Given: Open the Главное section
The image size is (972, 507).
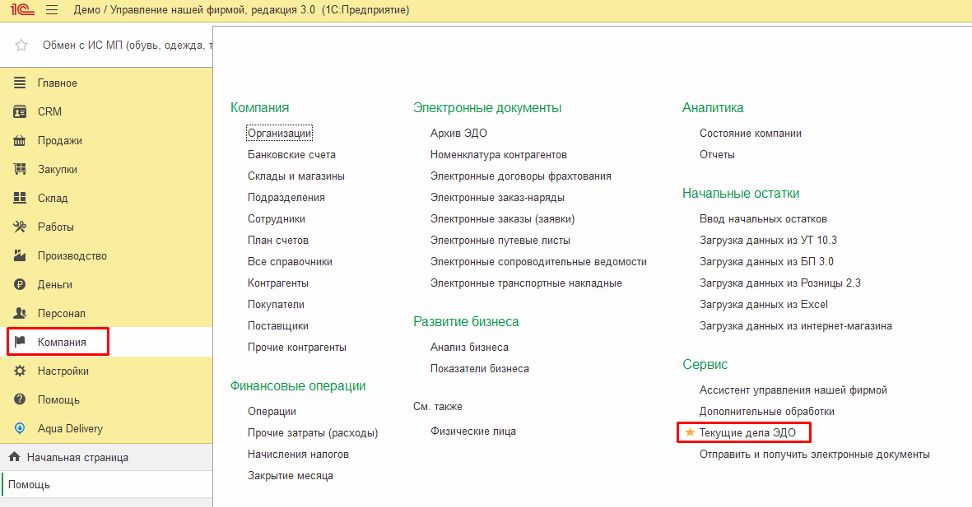Looking at the screenshot, I should 106,82.
